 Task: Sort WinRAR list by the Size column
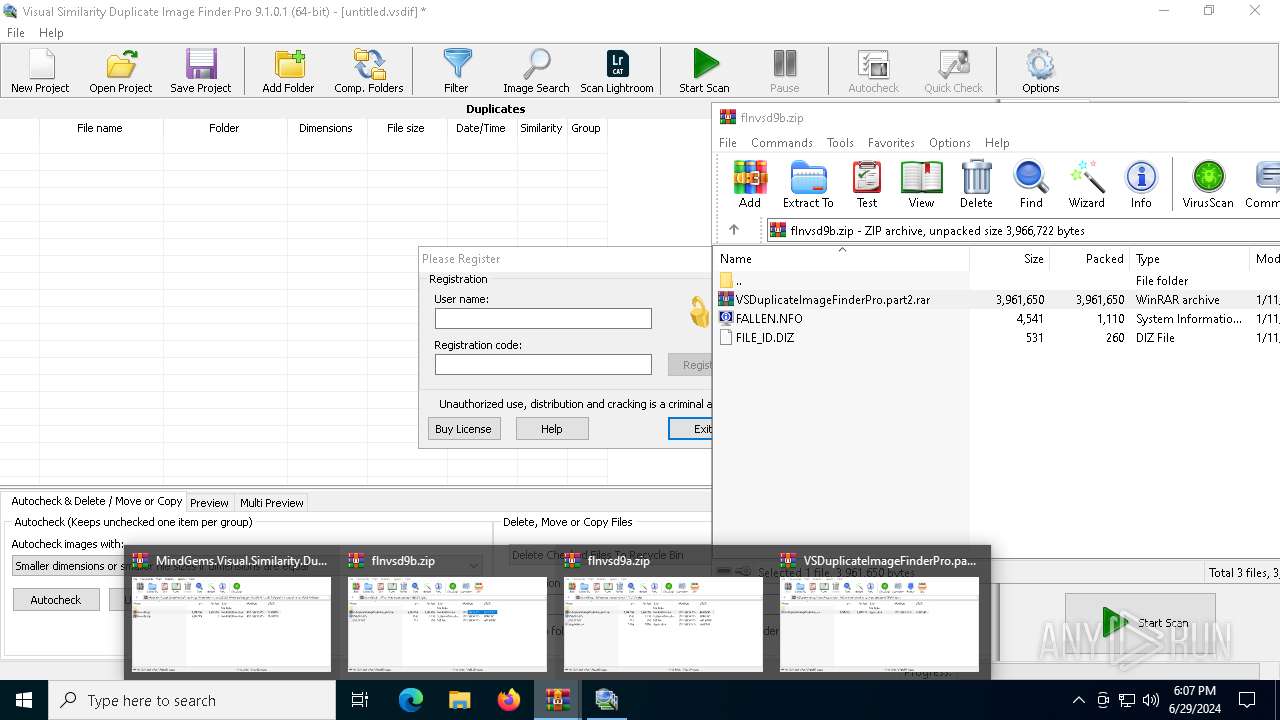[x=1009, y=258]
